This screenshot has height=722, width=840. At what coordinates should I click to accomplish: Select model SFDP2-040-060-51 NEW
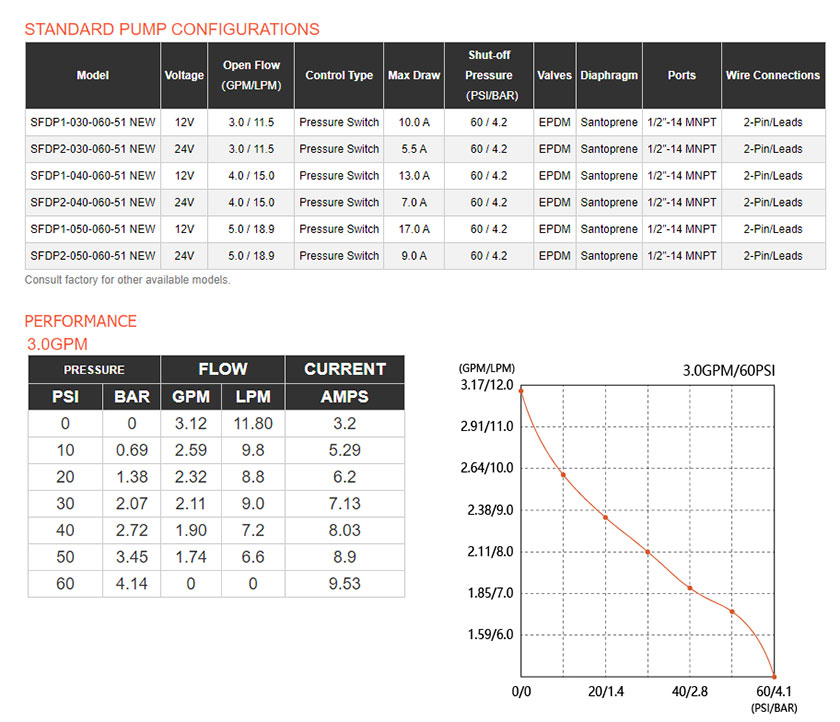point(93,202)
